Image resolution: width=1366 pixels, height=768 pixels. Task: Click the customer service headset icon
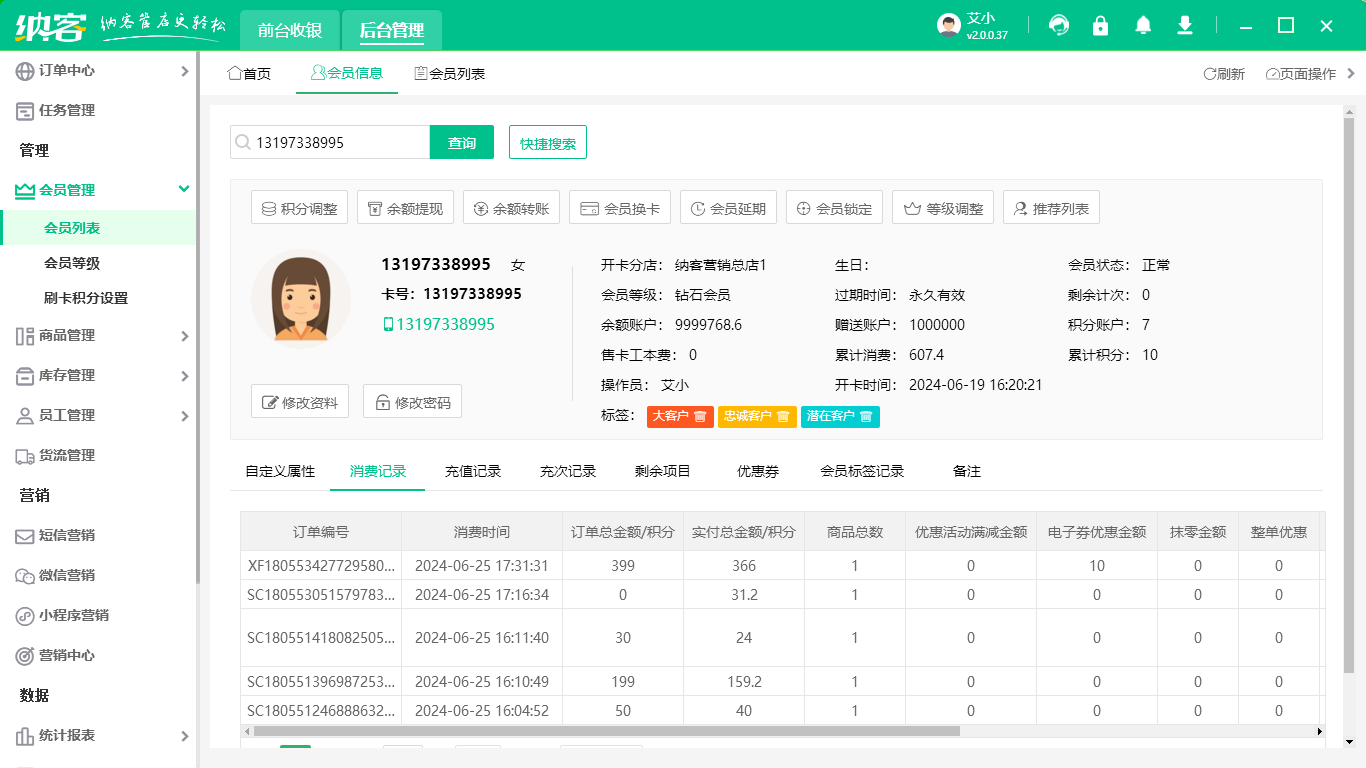(1059, 26)
